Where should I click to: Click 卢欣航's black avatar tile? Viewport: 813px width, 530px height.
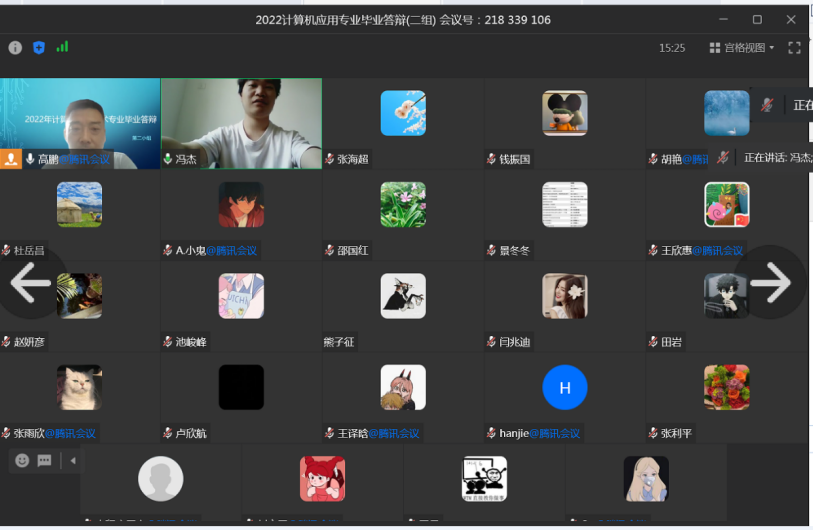tap(241, 387)
